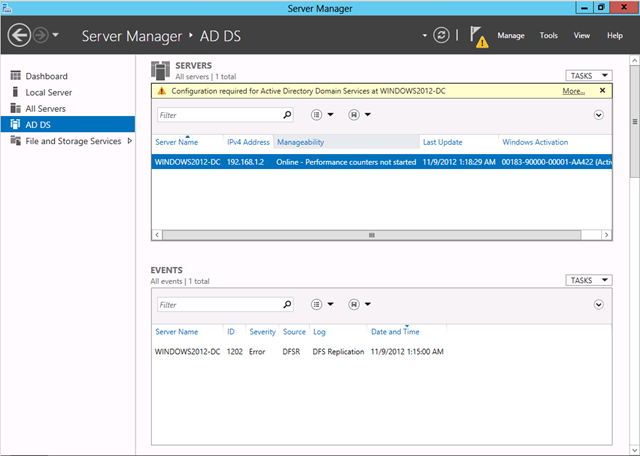Viewport: 640px width, 456px height.
Task: Click the Servers section icon beside heading
Action: tap(160, 71)
